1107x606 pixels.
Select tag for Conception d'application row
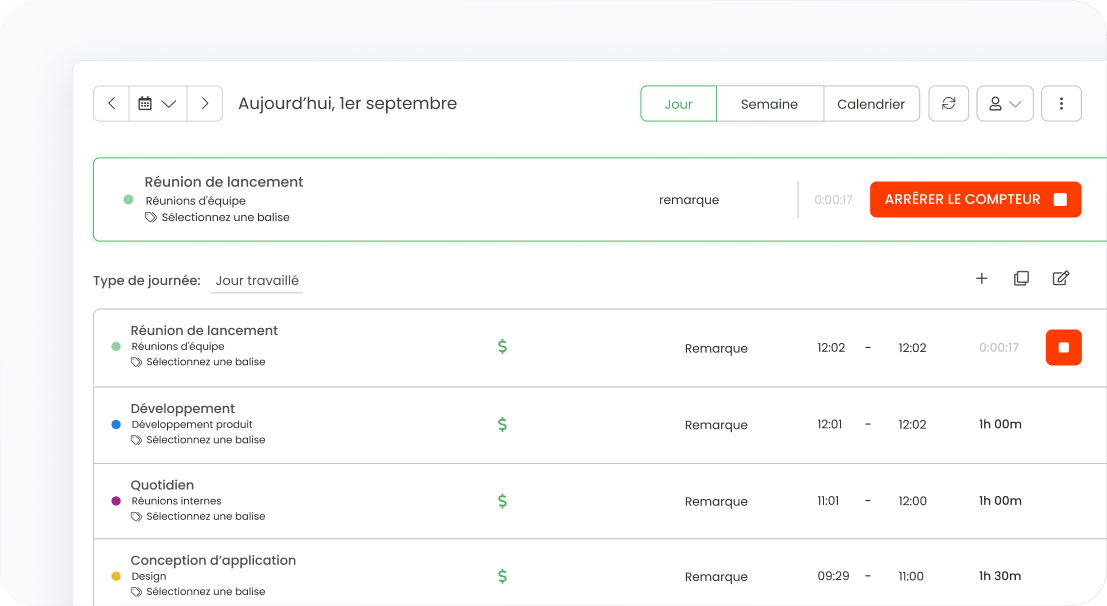(x=198, y=592)
